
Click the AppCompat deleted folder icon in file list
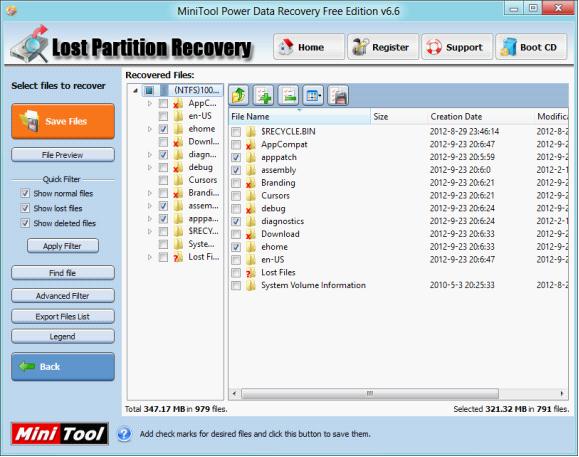tap(251, 145)
